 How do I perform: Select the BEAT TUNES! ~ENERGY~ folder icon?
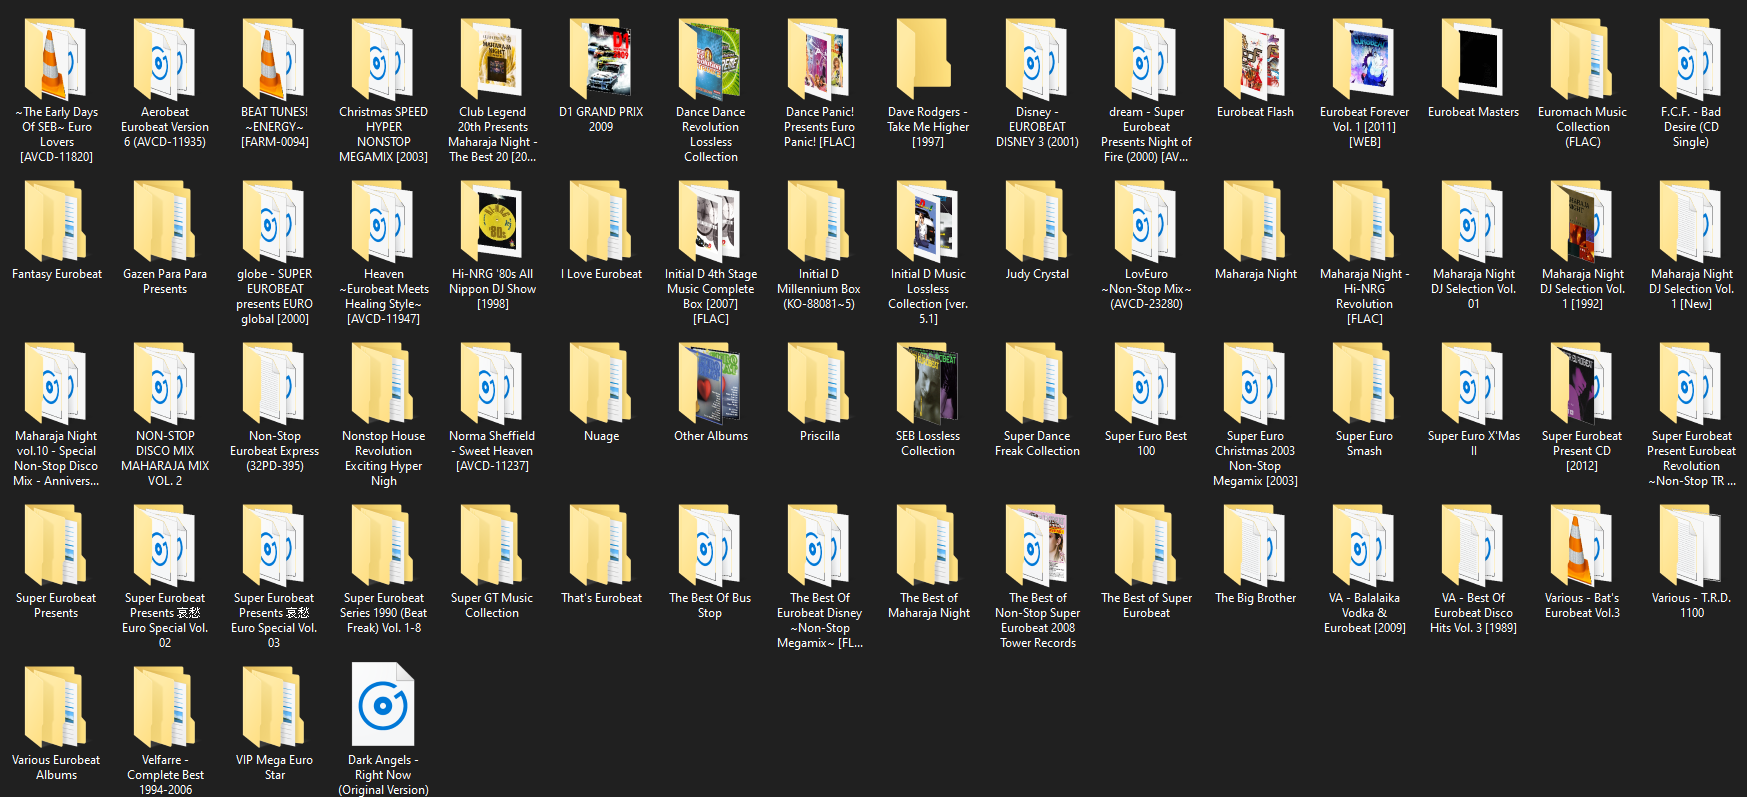point(274,60)
